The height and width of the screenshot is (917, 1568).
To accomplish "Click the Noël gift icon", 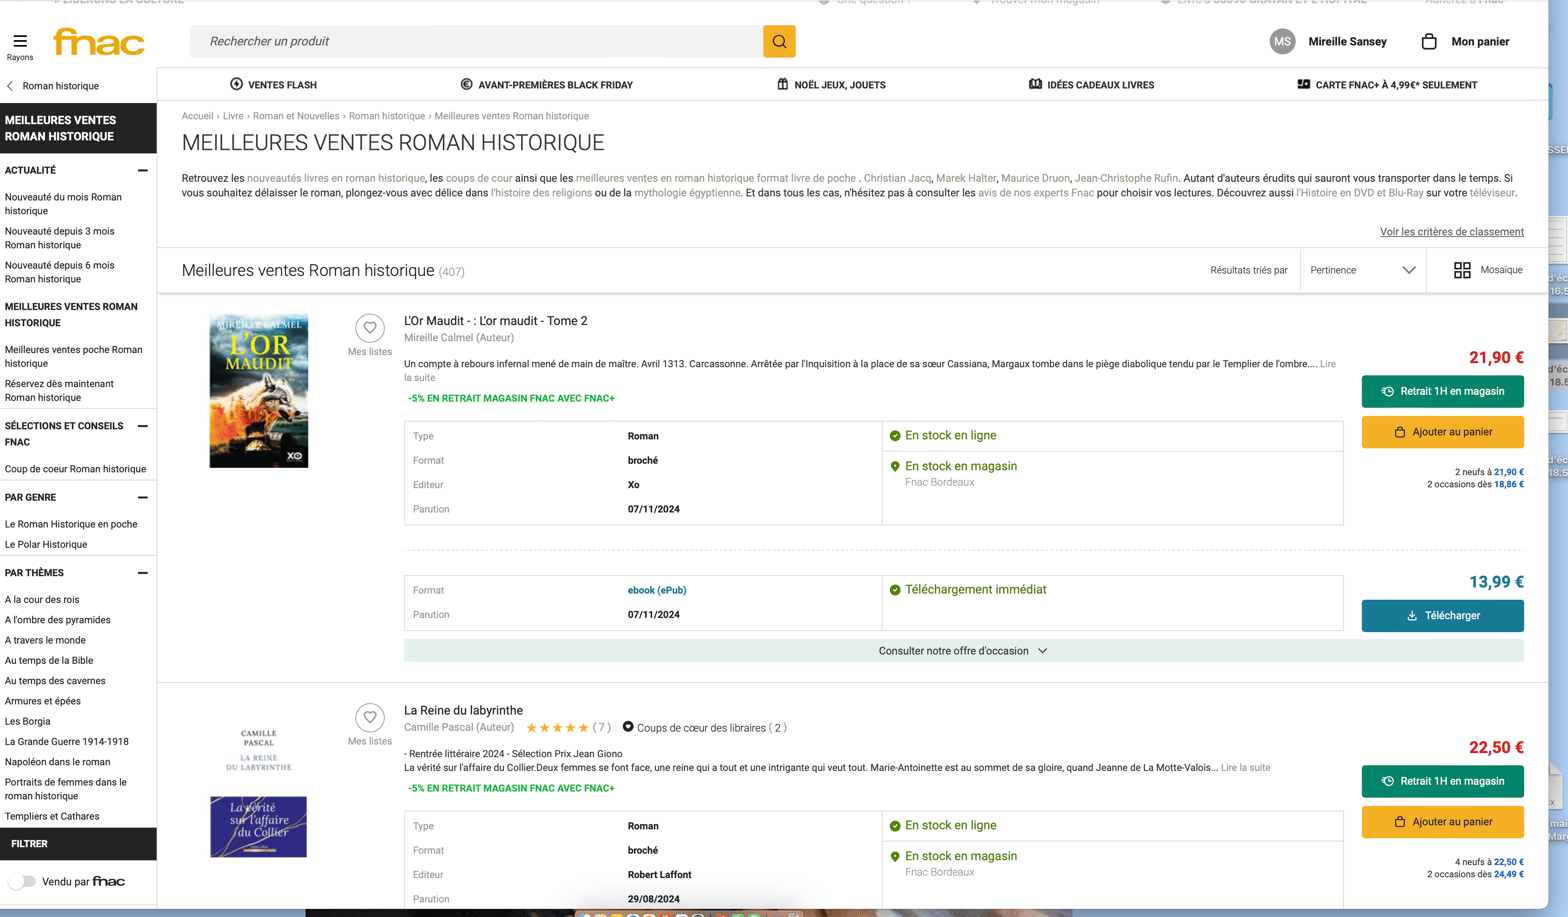I will coord(783,84).
